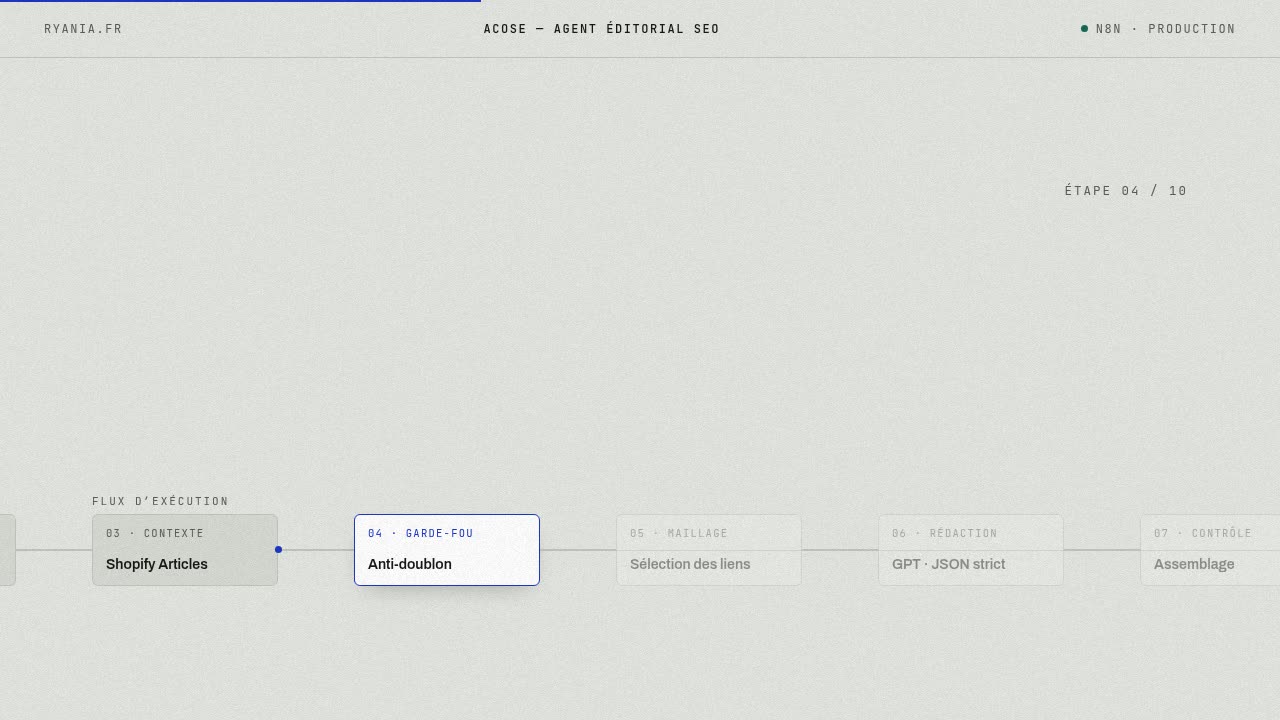This screenshot has width=1280, height=720.
Task: Select the 06 Rédaction GPT JSON strict step
Action: coord(971,550)
